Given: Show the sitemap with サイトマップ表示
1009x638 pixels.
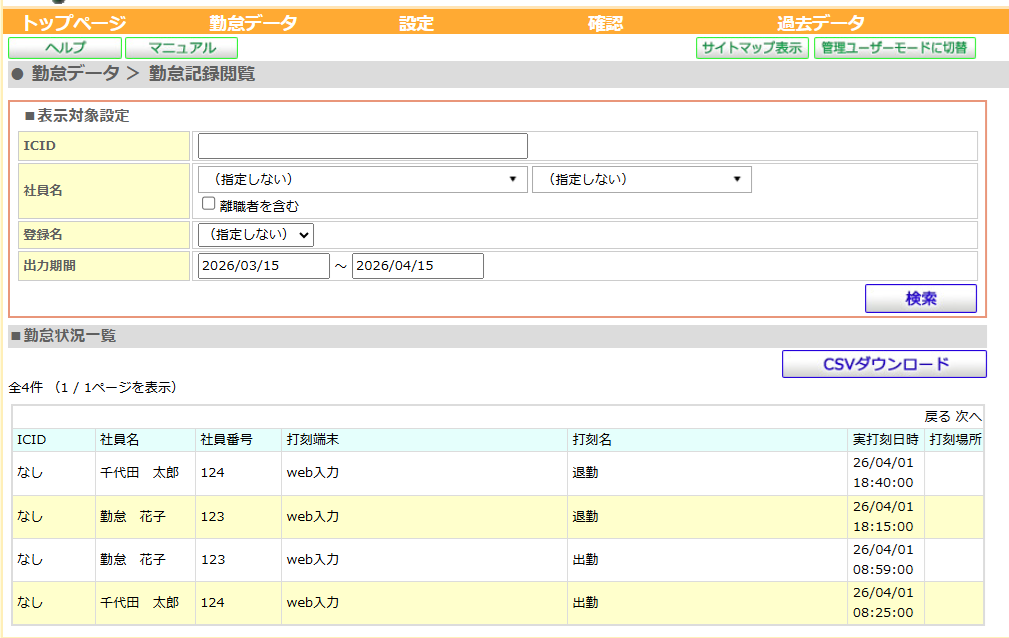Looking at the screenshot, I should coord(752,47).
